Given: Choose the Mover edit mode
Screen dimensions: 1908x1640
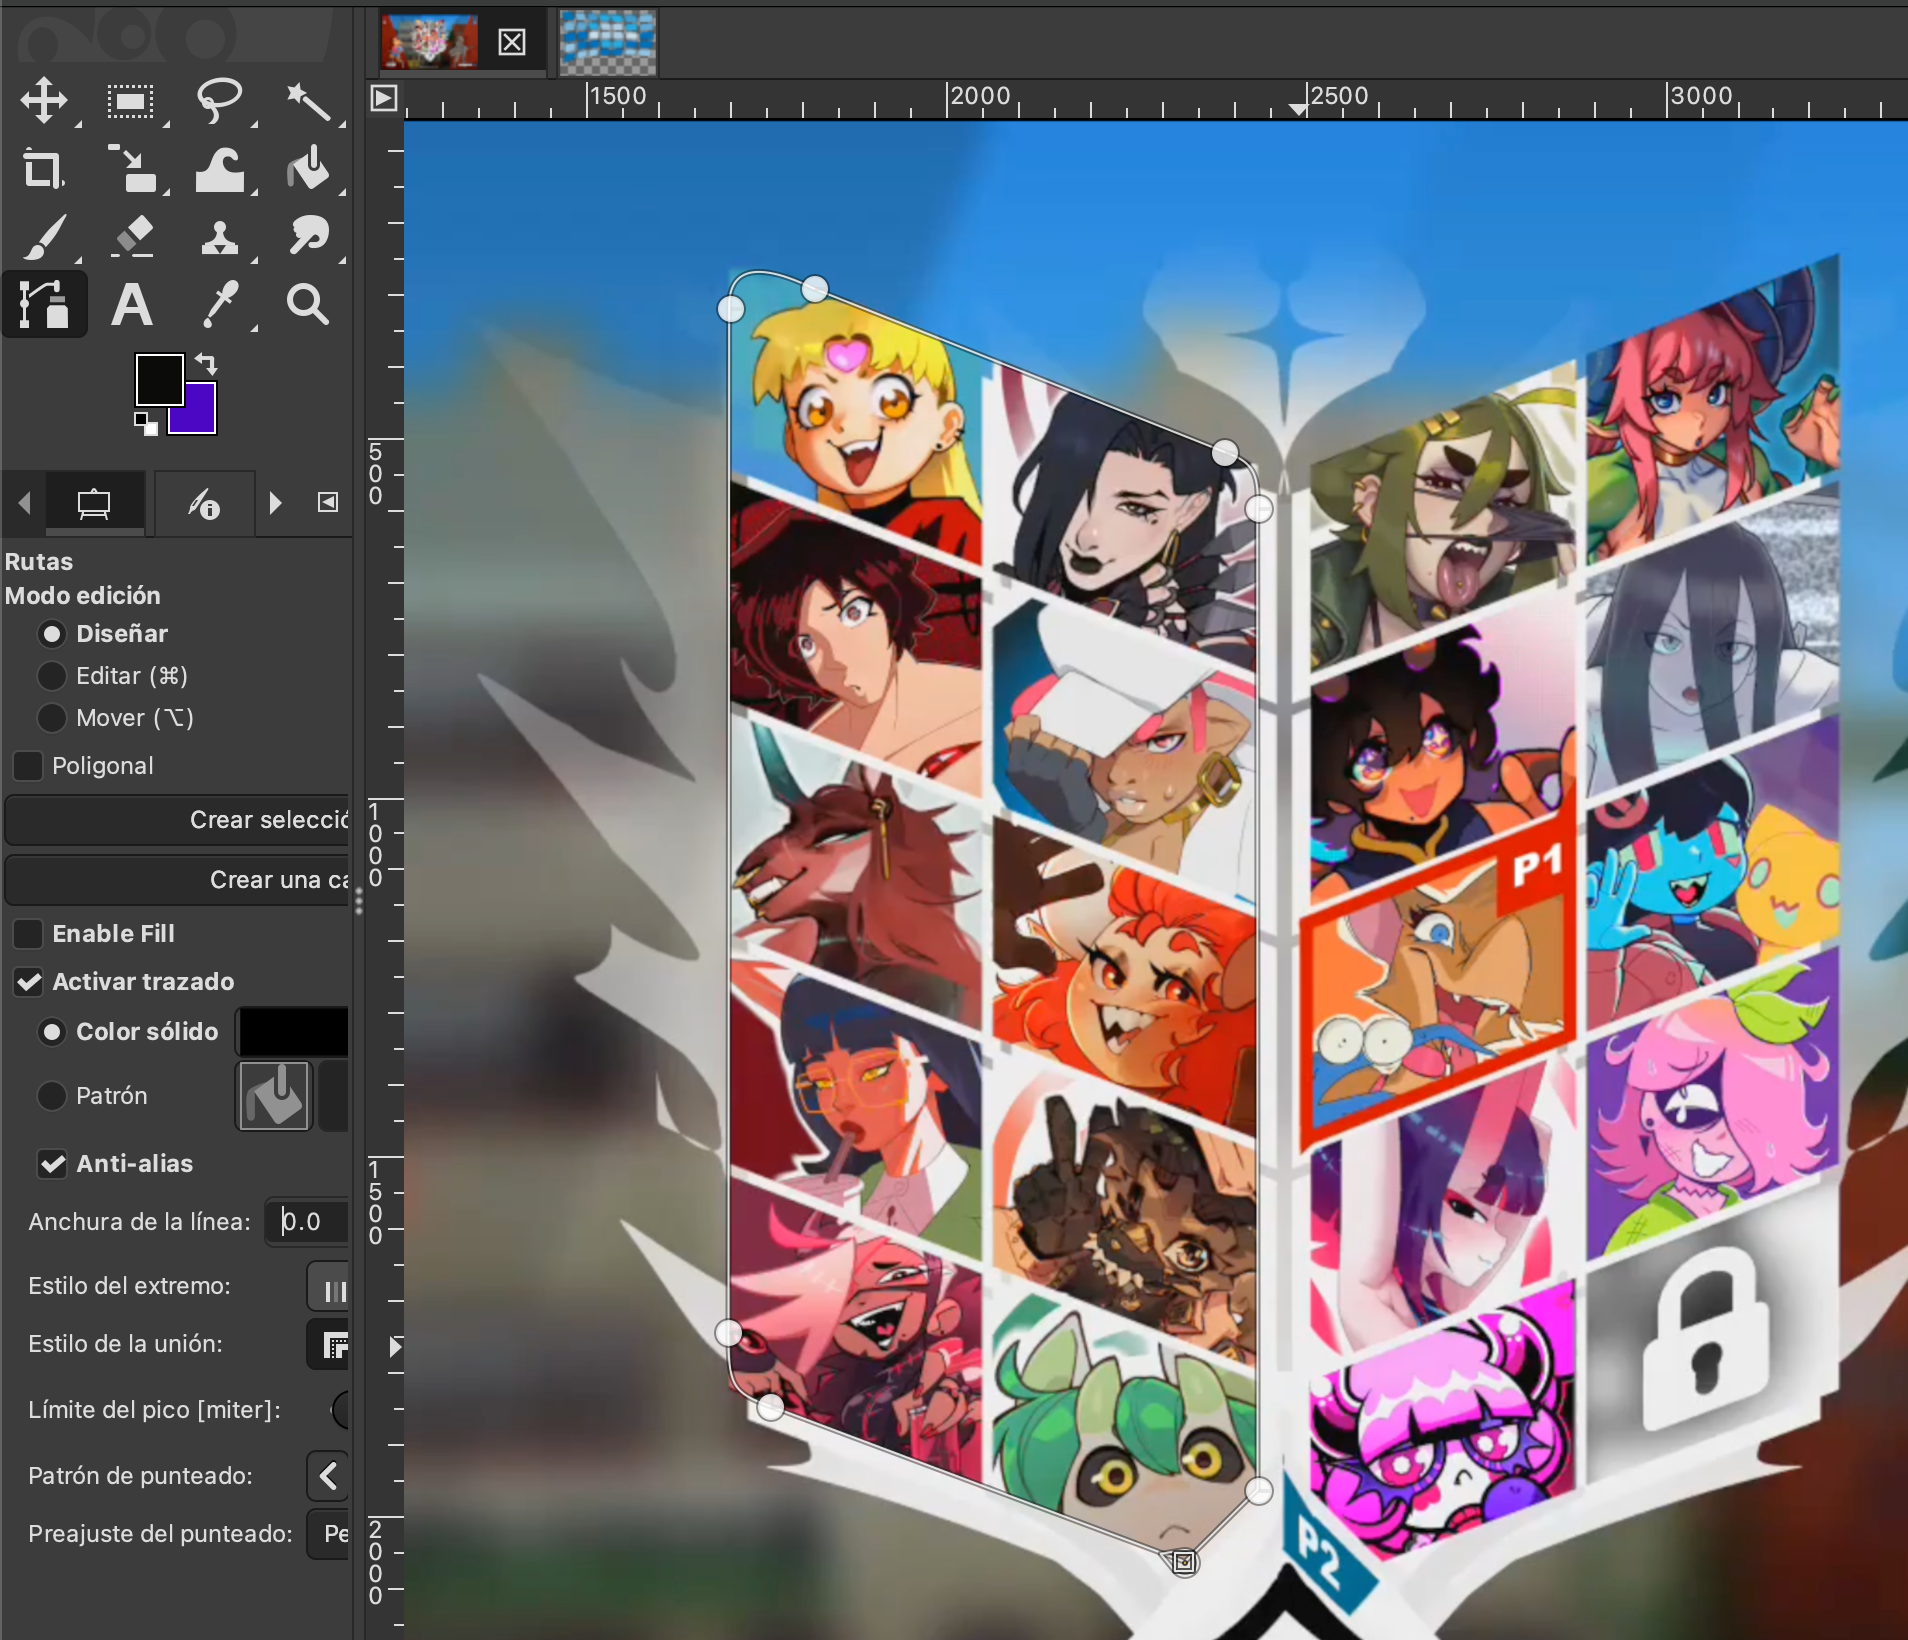Looking at the screenshot, I should [x=52, y=718].
